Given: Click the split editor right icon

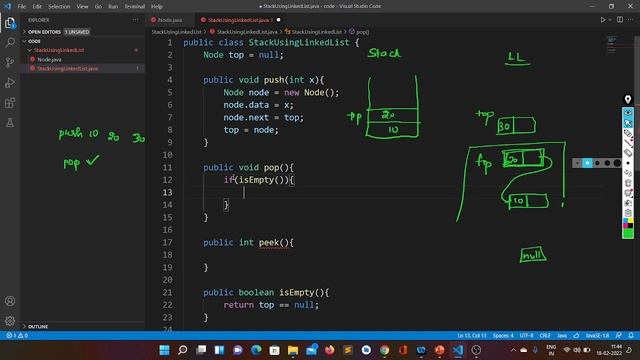Looking at the screenshot, I should point(620,20).
